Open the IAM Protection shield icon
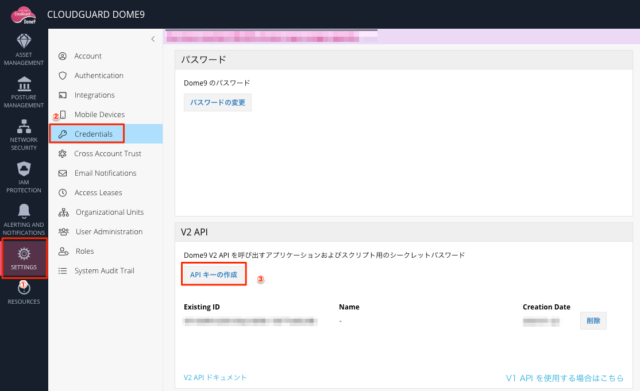 click(24, 169)
